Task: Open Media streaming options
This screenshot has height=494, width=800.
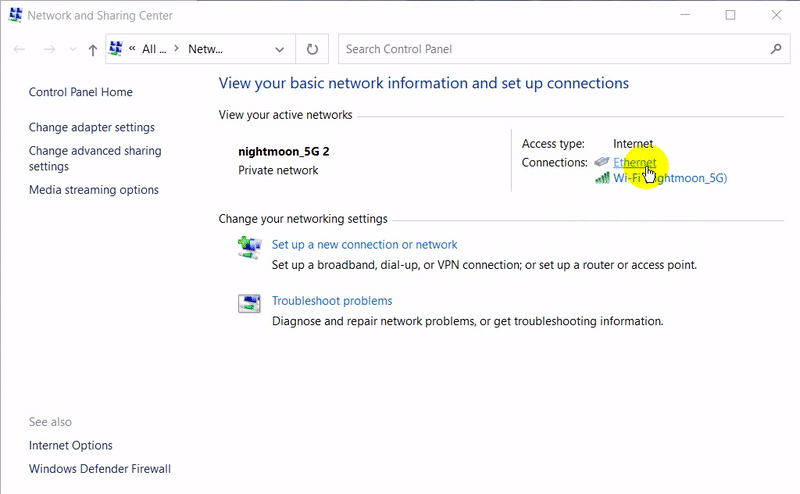Action: pyautogui.click(x=94, y=190)
